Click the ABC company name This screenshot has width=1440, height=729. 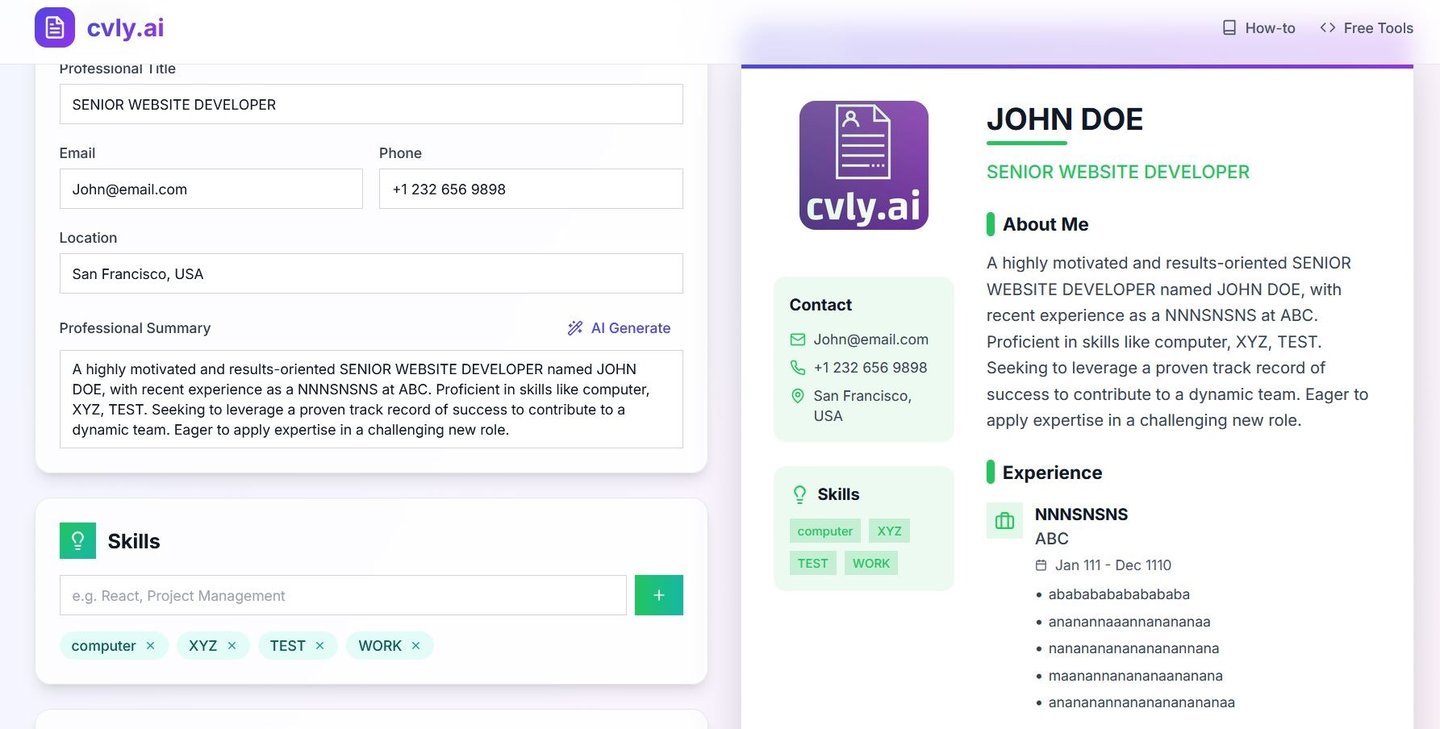click(1052, 539)
